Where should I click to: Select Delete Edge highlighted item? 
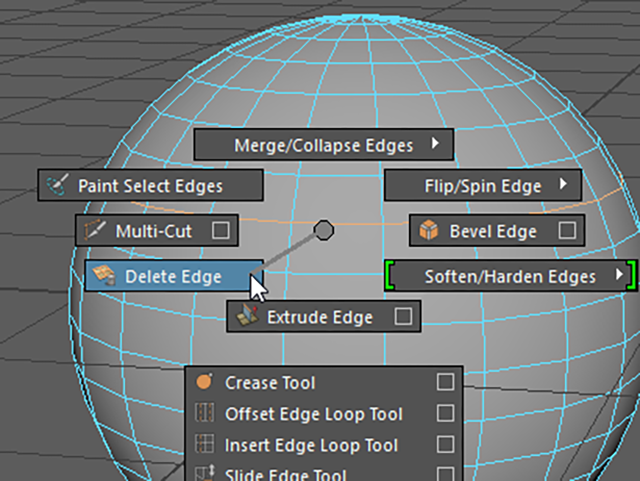pos(174,276)
